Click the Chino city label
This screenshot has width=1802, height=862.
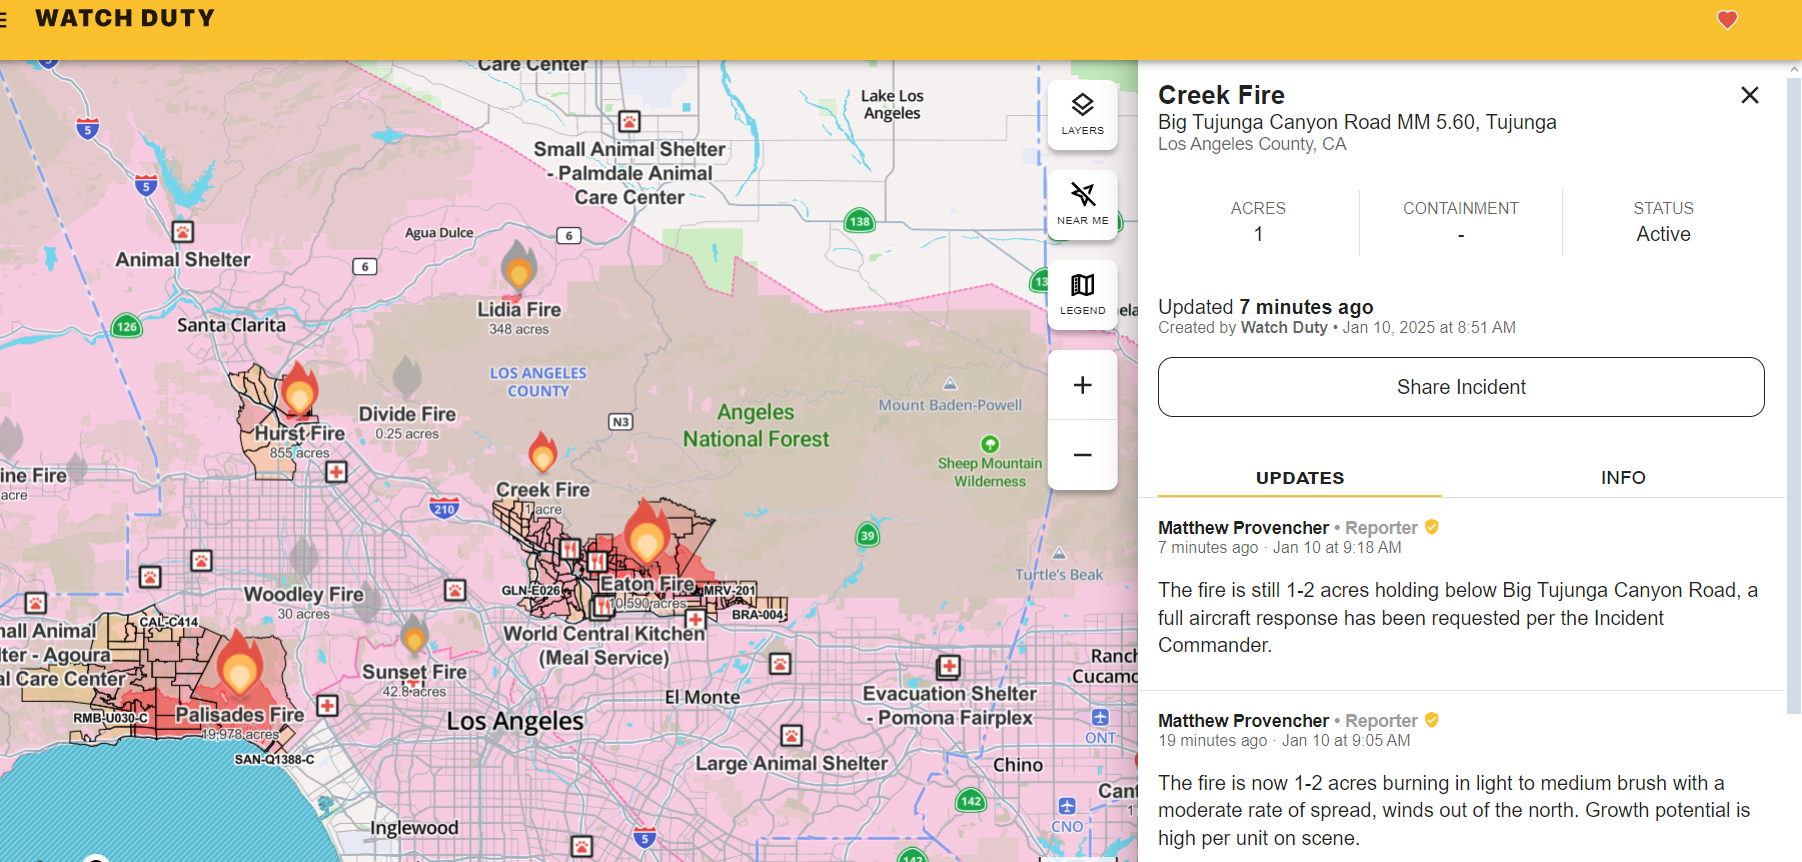pos(1018,765)
